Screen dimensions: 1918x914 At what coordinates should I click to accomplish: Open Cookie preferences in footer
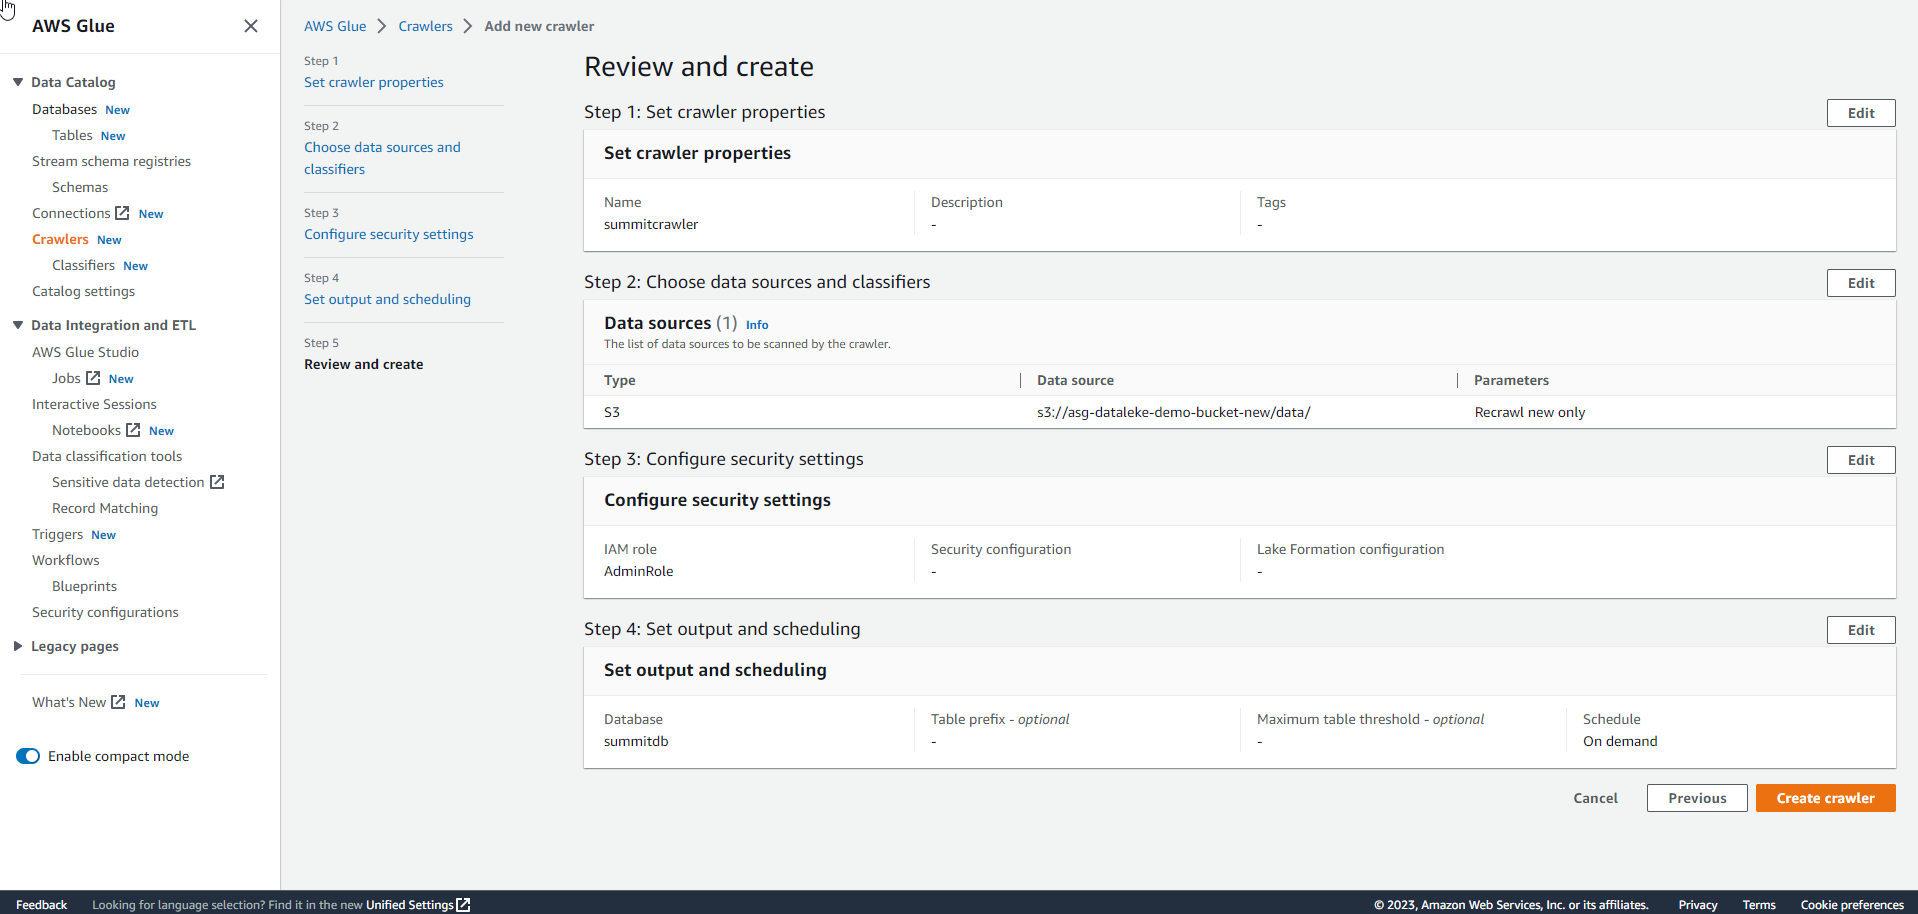(x=1852, y=904)
